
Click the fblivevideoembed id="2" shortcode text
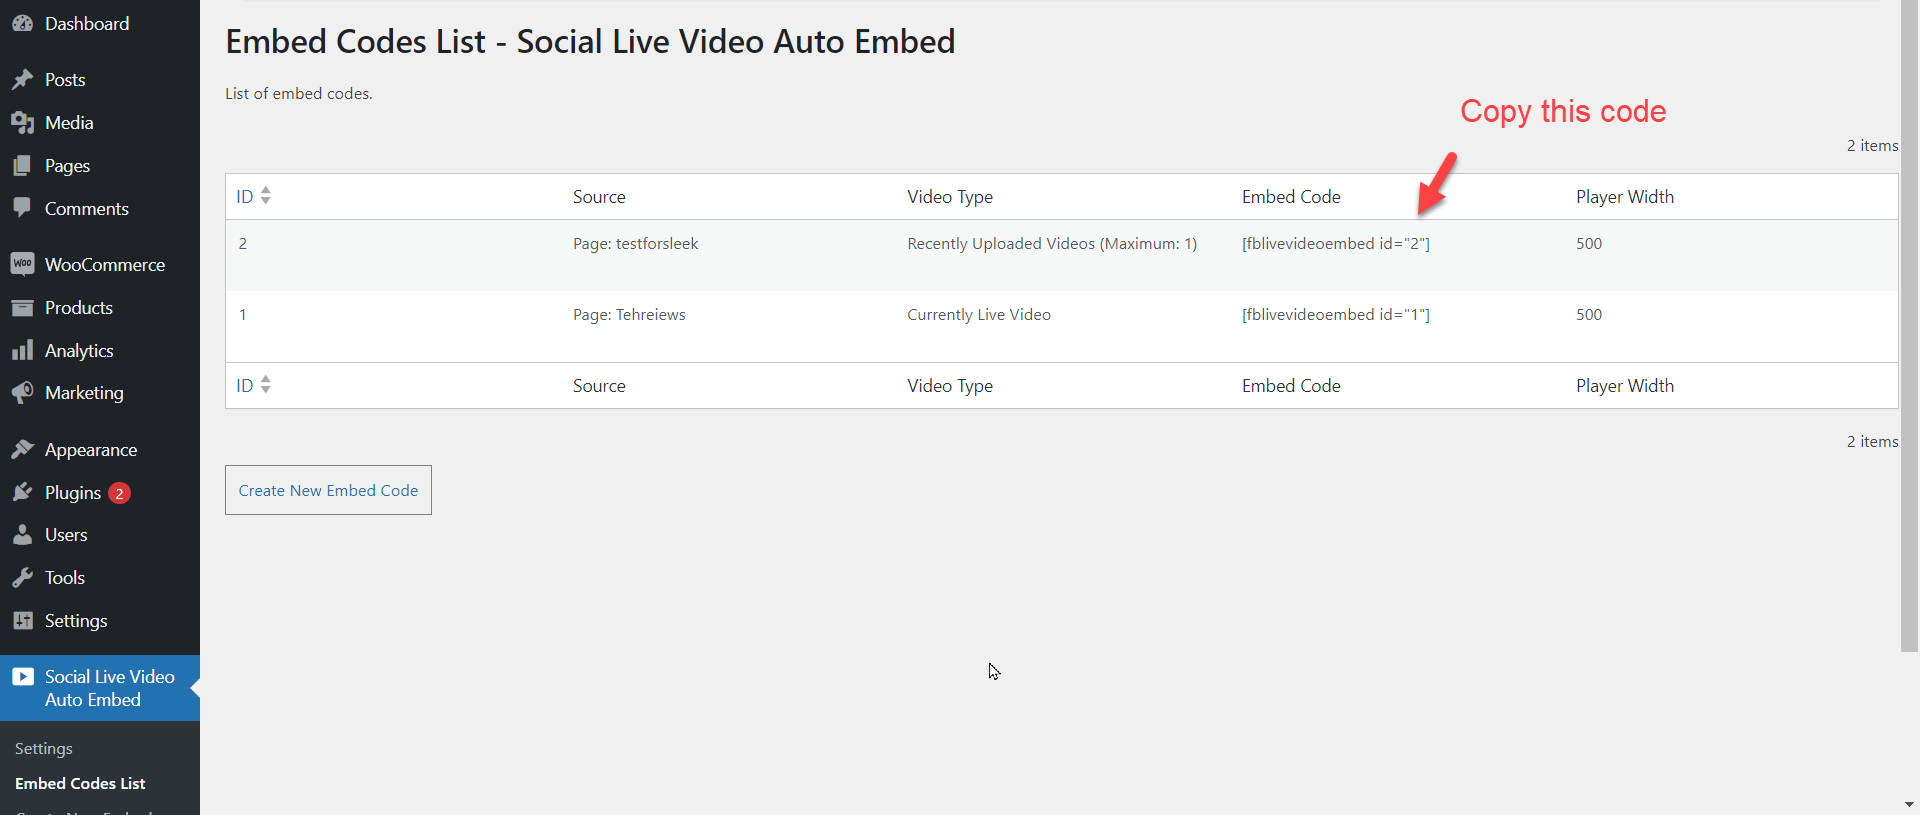click(1335, 244)
